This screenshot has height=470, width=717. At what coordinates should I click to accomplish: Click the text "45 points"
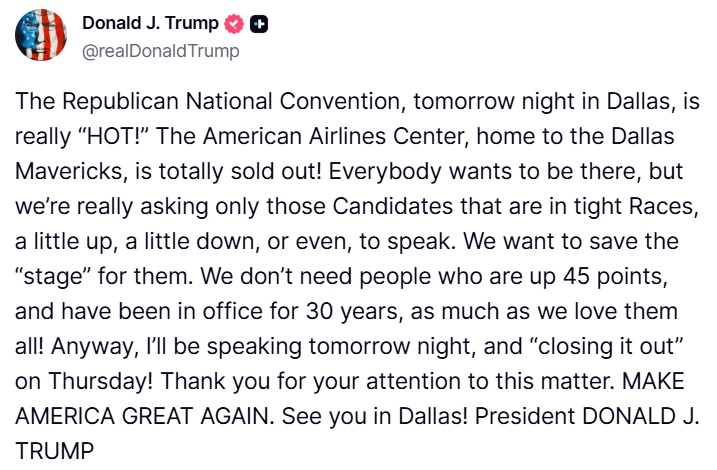[615, 276]
